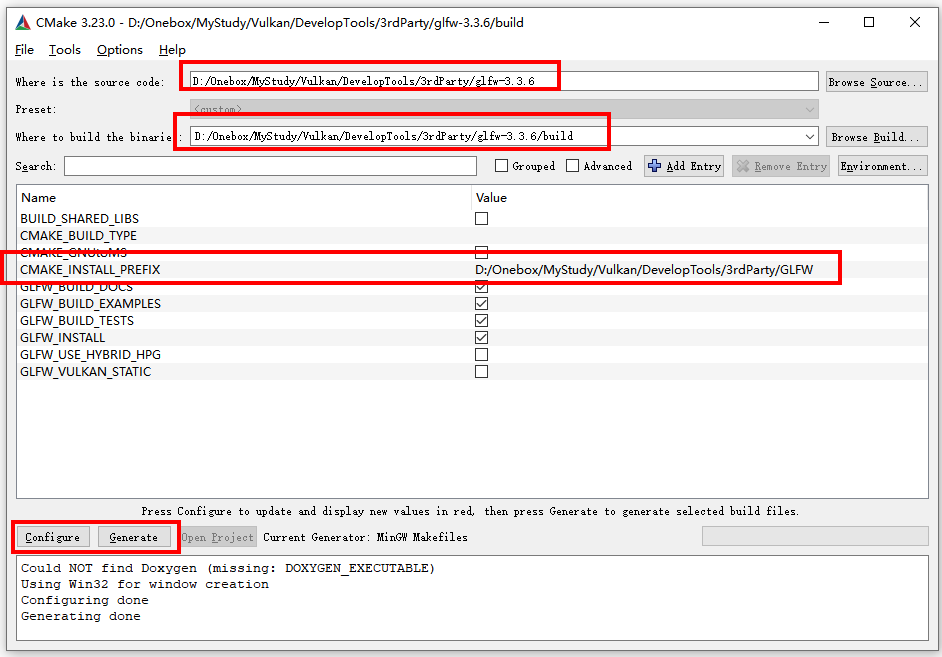Image resolution: width=942 pixels, height=657 pixels.
Task: Toggle the Advanced checkbox
Action: click(573, 166)
